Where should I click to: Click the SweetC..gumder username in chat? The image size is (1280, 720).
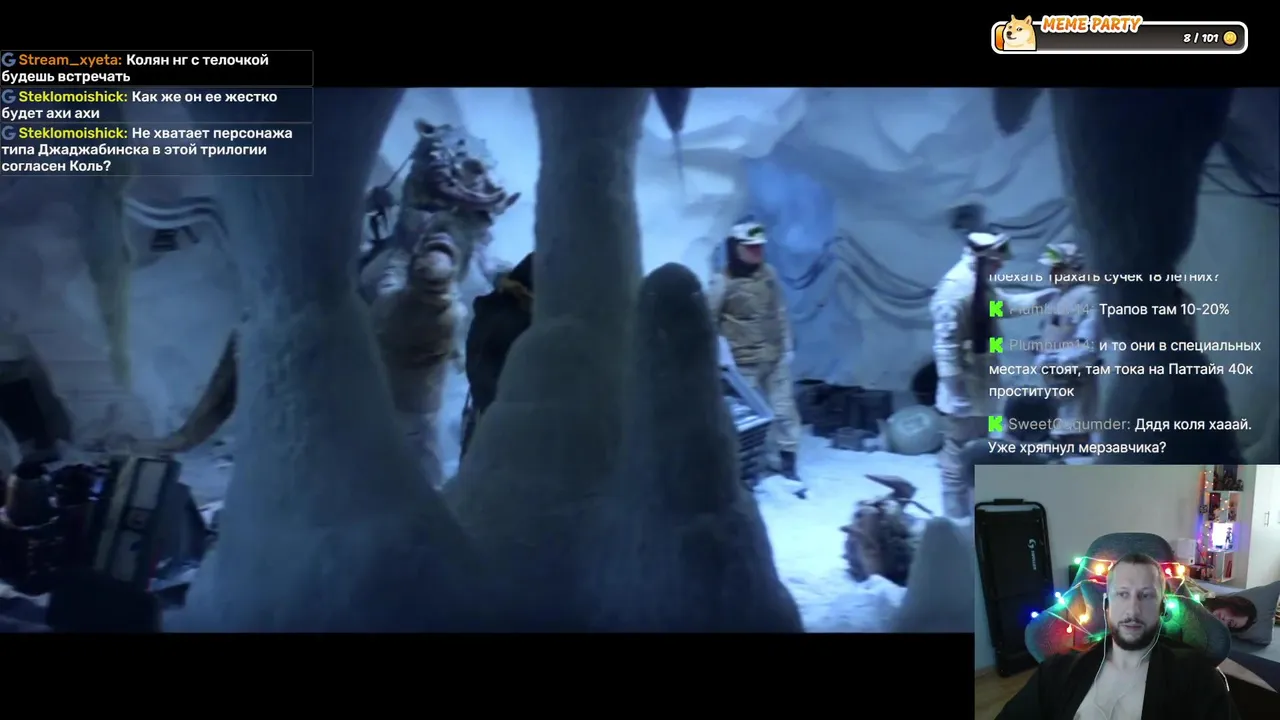click(1069, 424)
